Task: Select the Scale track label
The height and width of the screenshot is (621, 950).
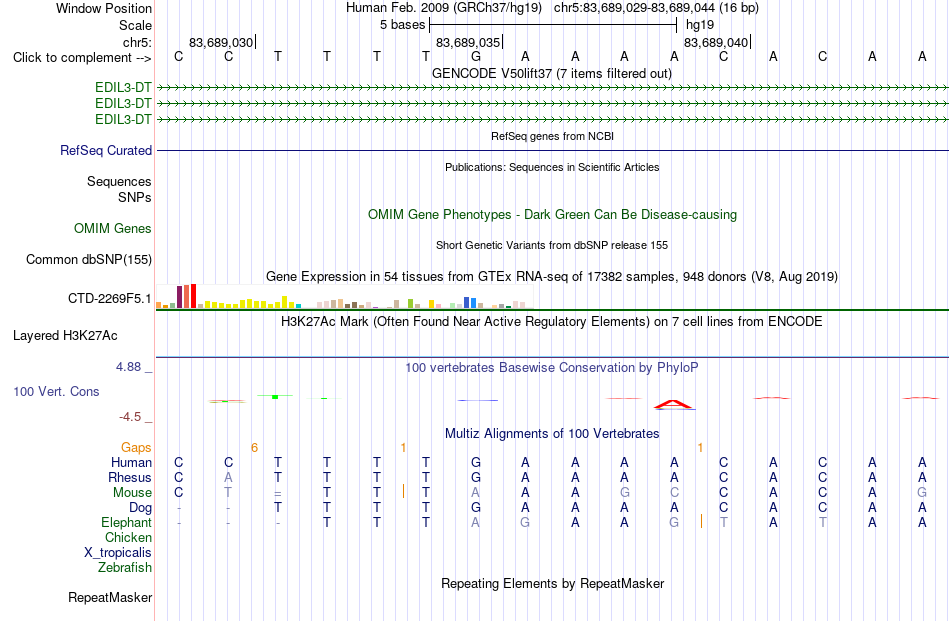Action: pos(135,25)
